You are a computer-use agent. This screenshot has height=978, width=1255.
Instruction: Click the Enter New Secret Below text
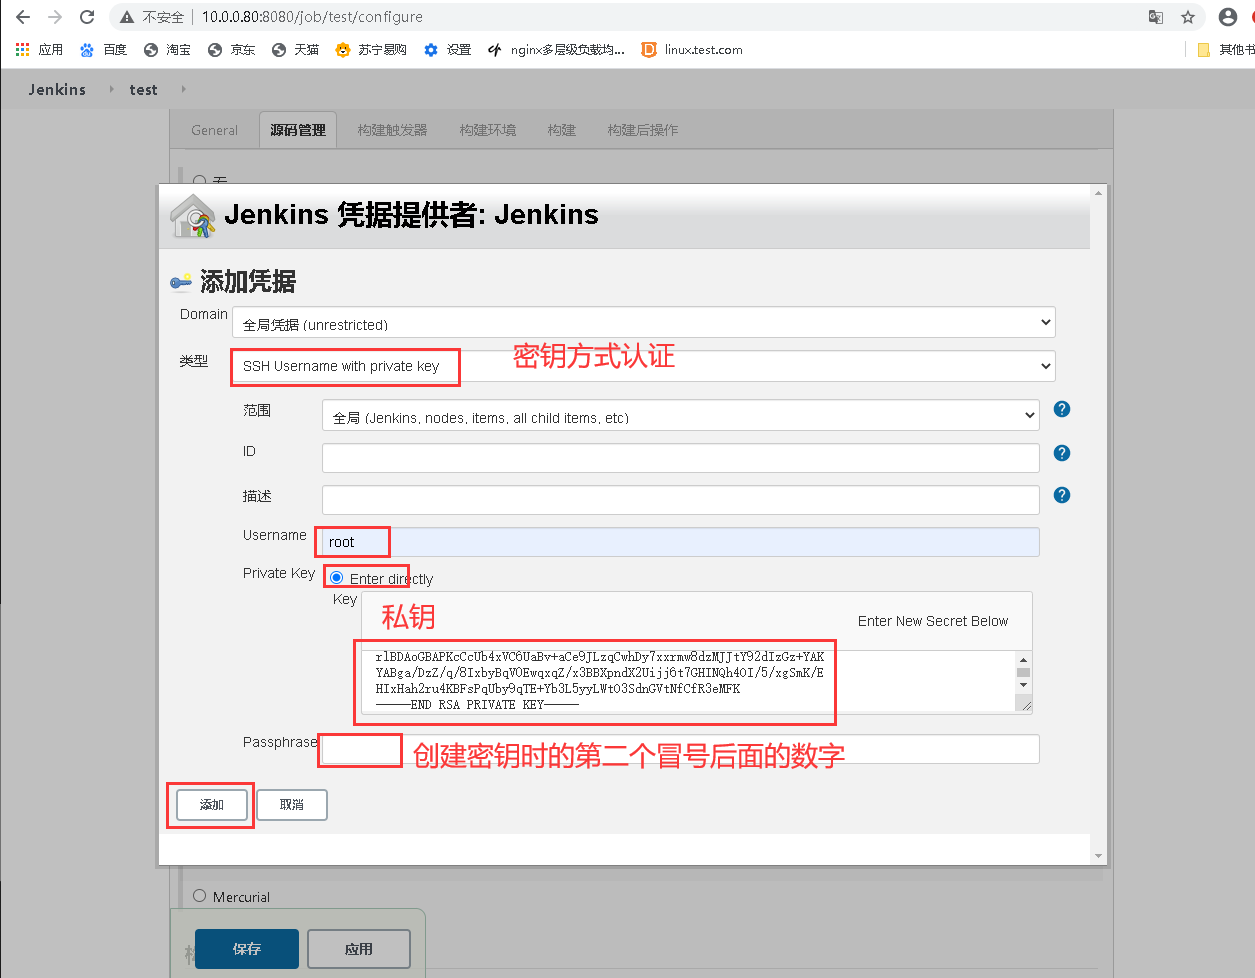coord(933,621)
